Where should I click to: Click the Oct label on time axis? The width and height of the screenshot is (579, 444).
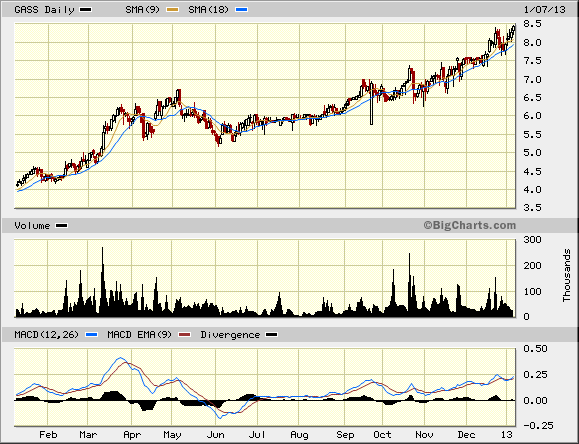pos(382,435)
